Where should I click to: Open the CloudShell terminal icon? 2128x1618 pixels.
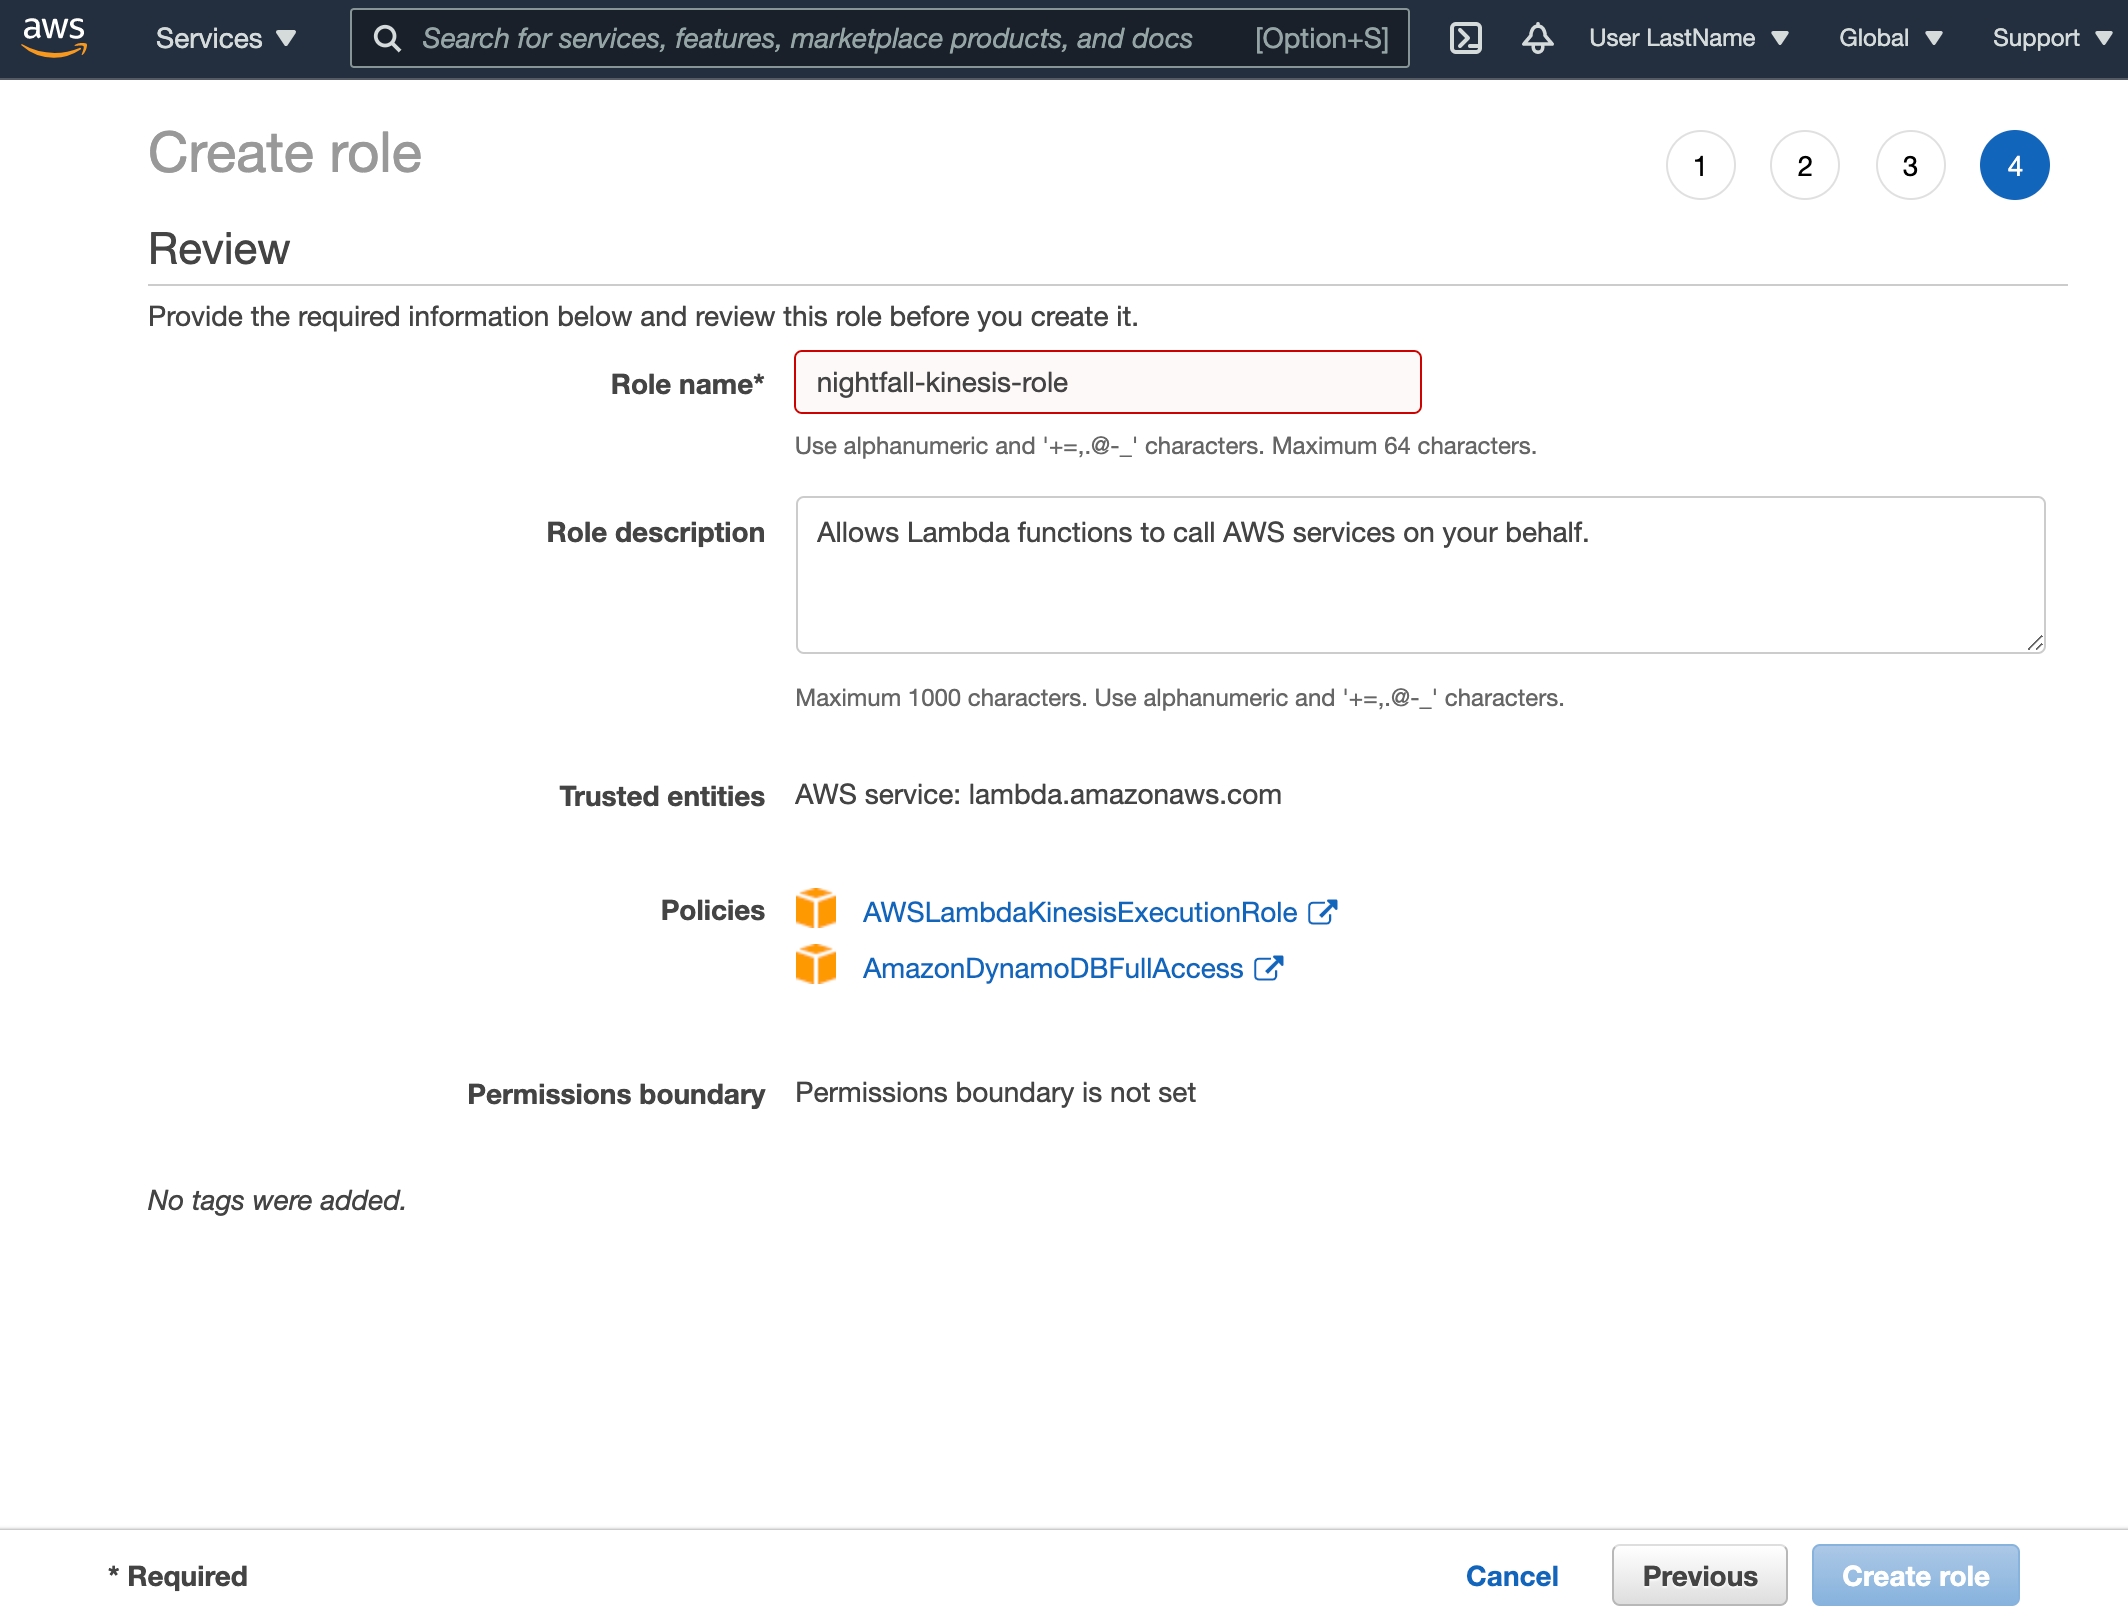point(1465,38)
